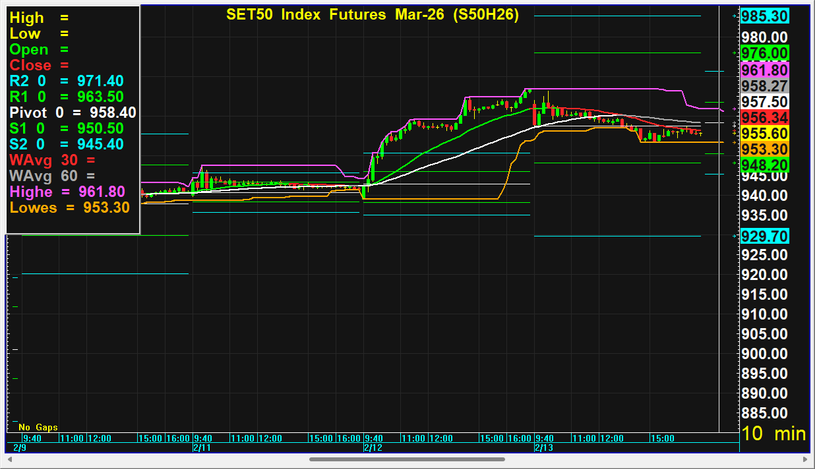
Task: Click the gray 958.27 price marker
Action: [x=765, y=87]
